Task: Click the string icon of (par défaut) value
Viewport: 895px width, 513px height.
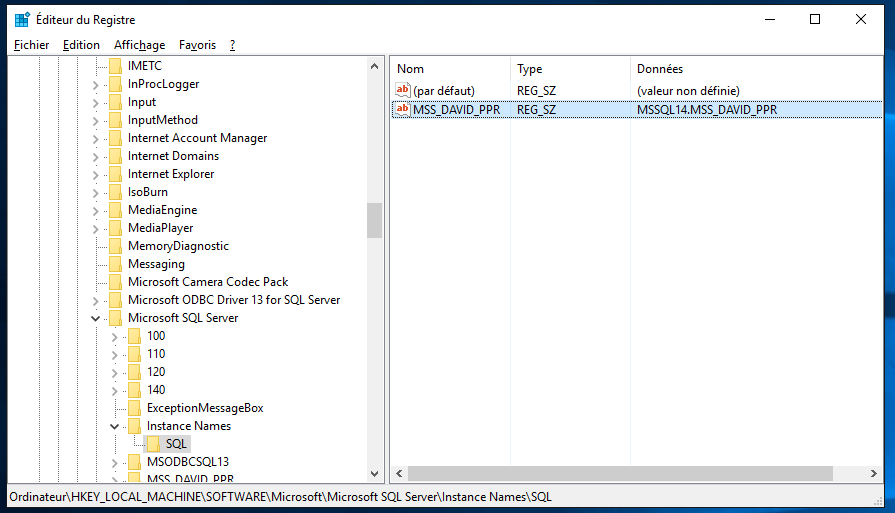Action: tap(403, 90)
